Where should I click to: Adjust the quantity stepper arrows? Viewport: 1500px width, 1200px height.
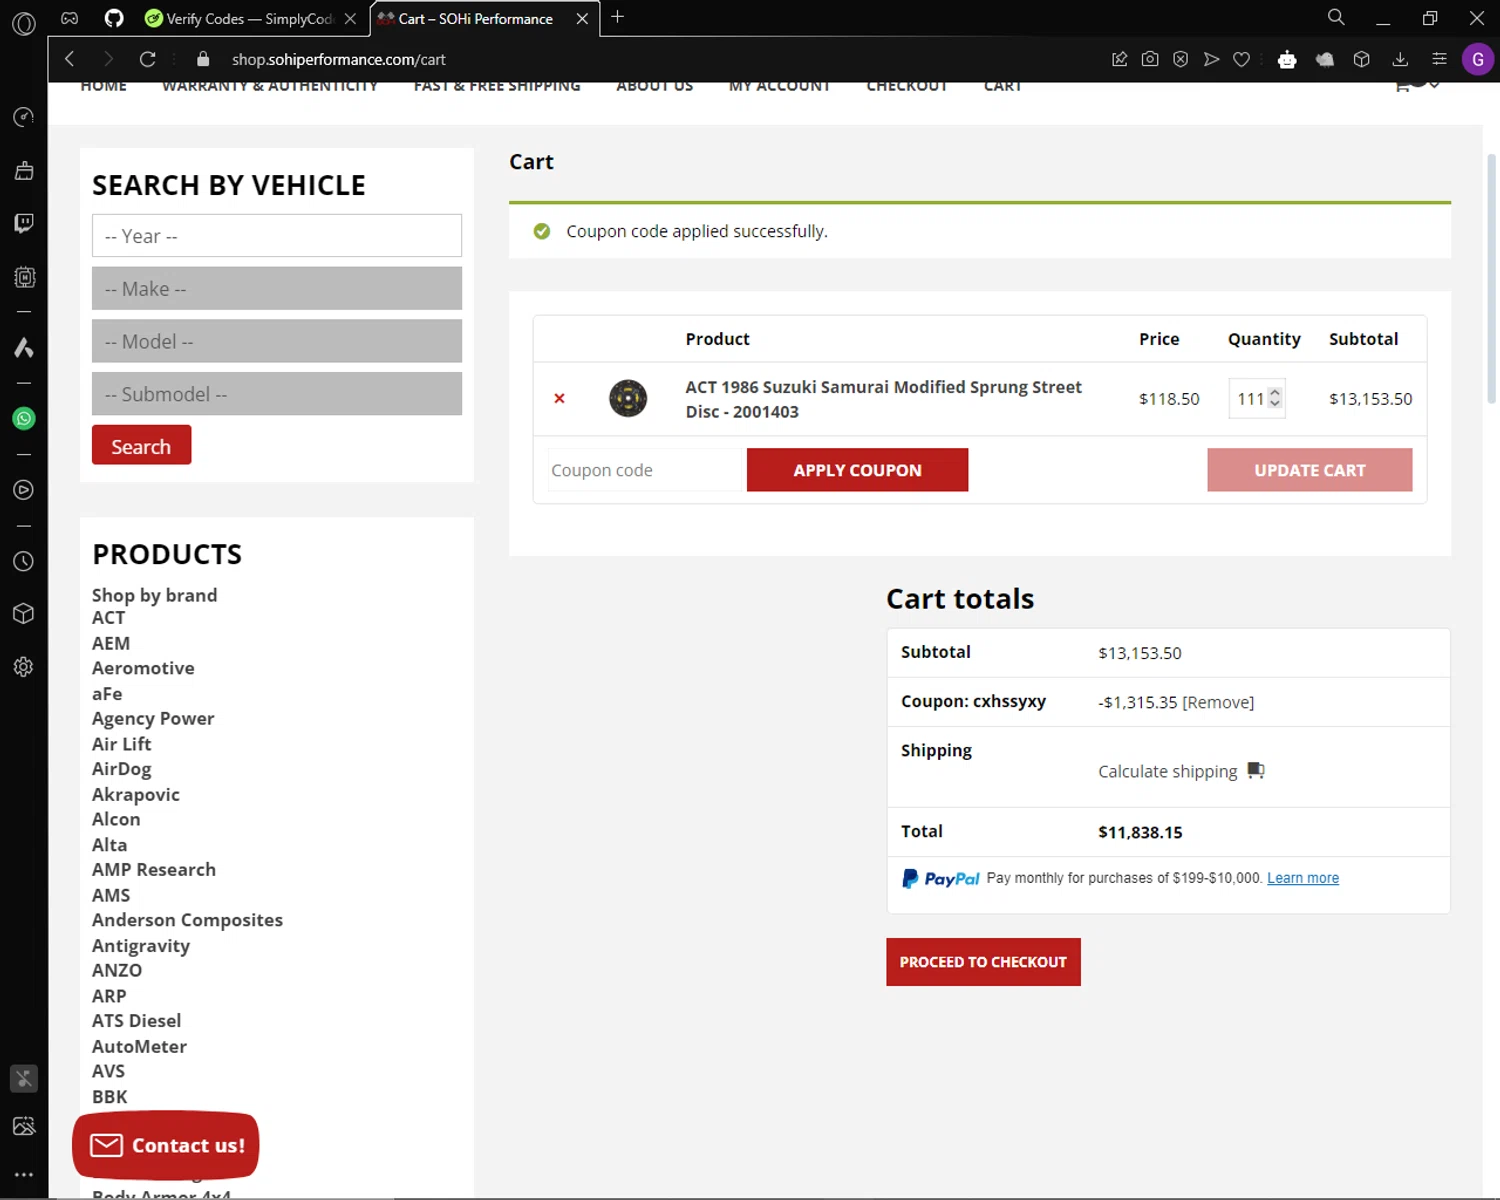click(1274, 398)
